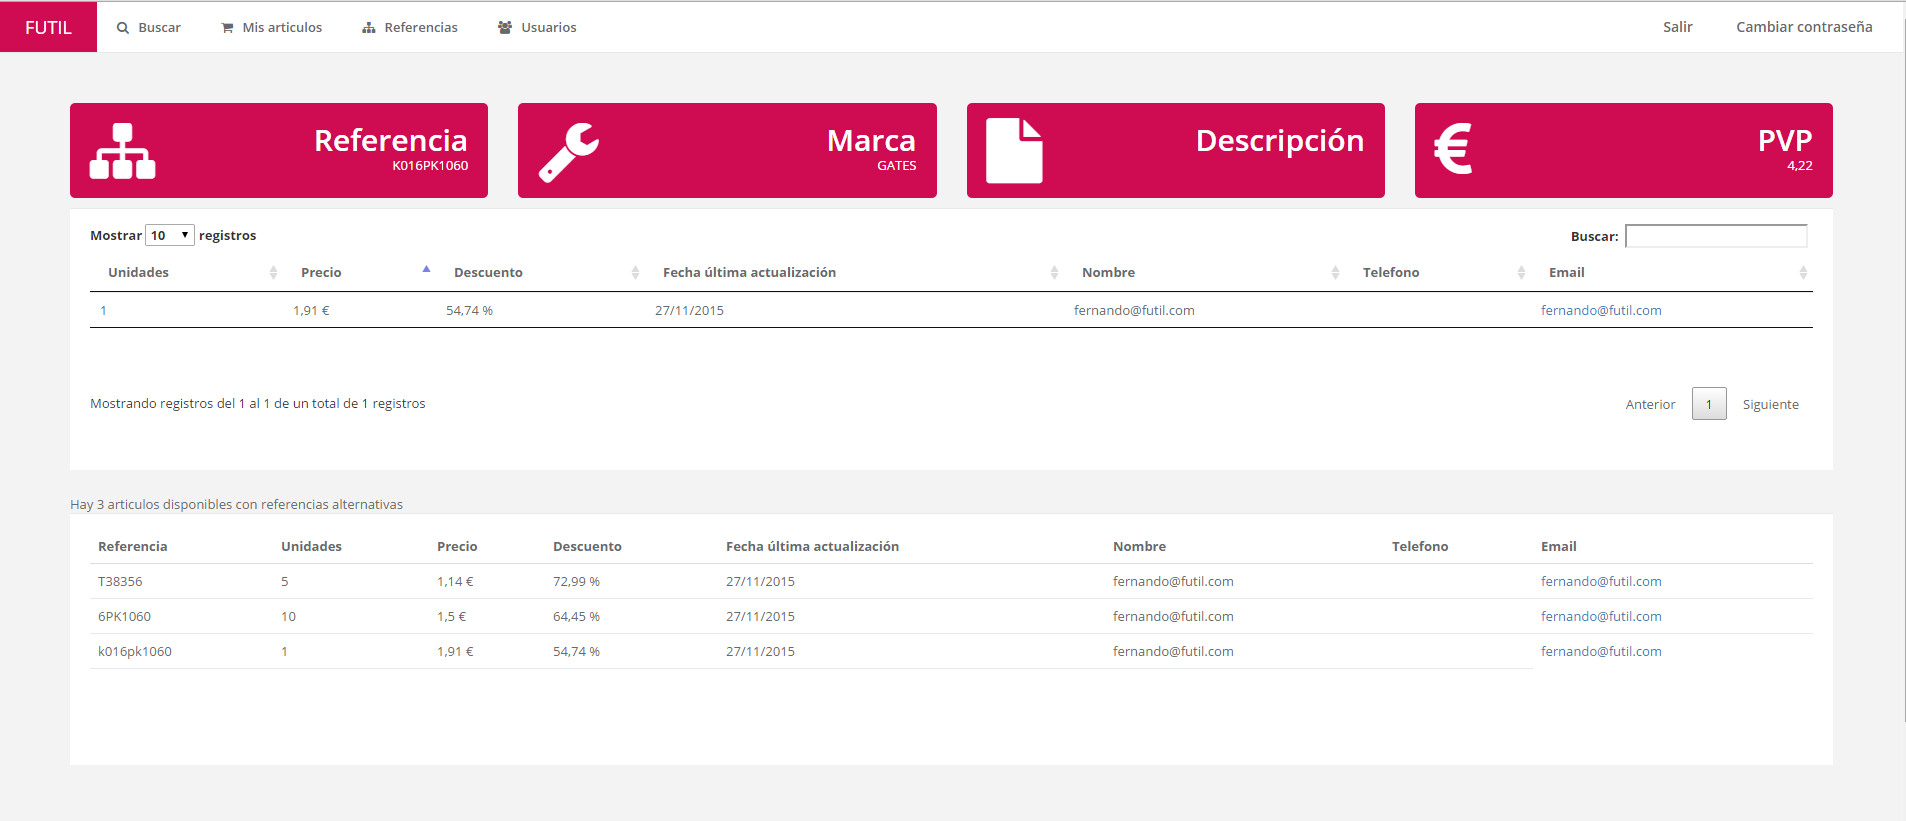
Task: Open the Mis articulos menu item
Action: tap(282, 28)
